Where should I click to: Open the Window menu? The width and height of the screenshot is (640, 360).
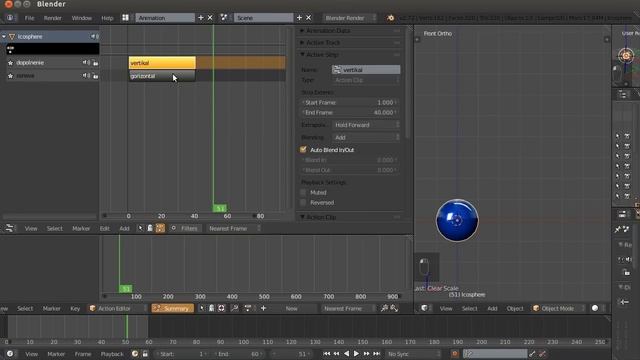pyautogui.click(x=82, y=18)
